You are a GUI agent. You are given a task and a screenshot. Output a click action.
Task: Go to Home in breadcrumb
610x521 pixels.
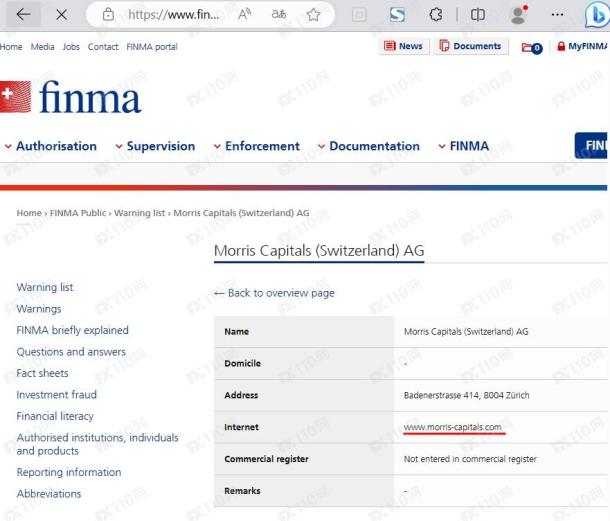(x=29, y=213)
